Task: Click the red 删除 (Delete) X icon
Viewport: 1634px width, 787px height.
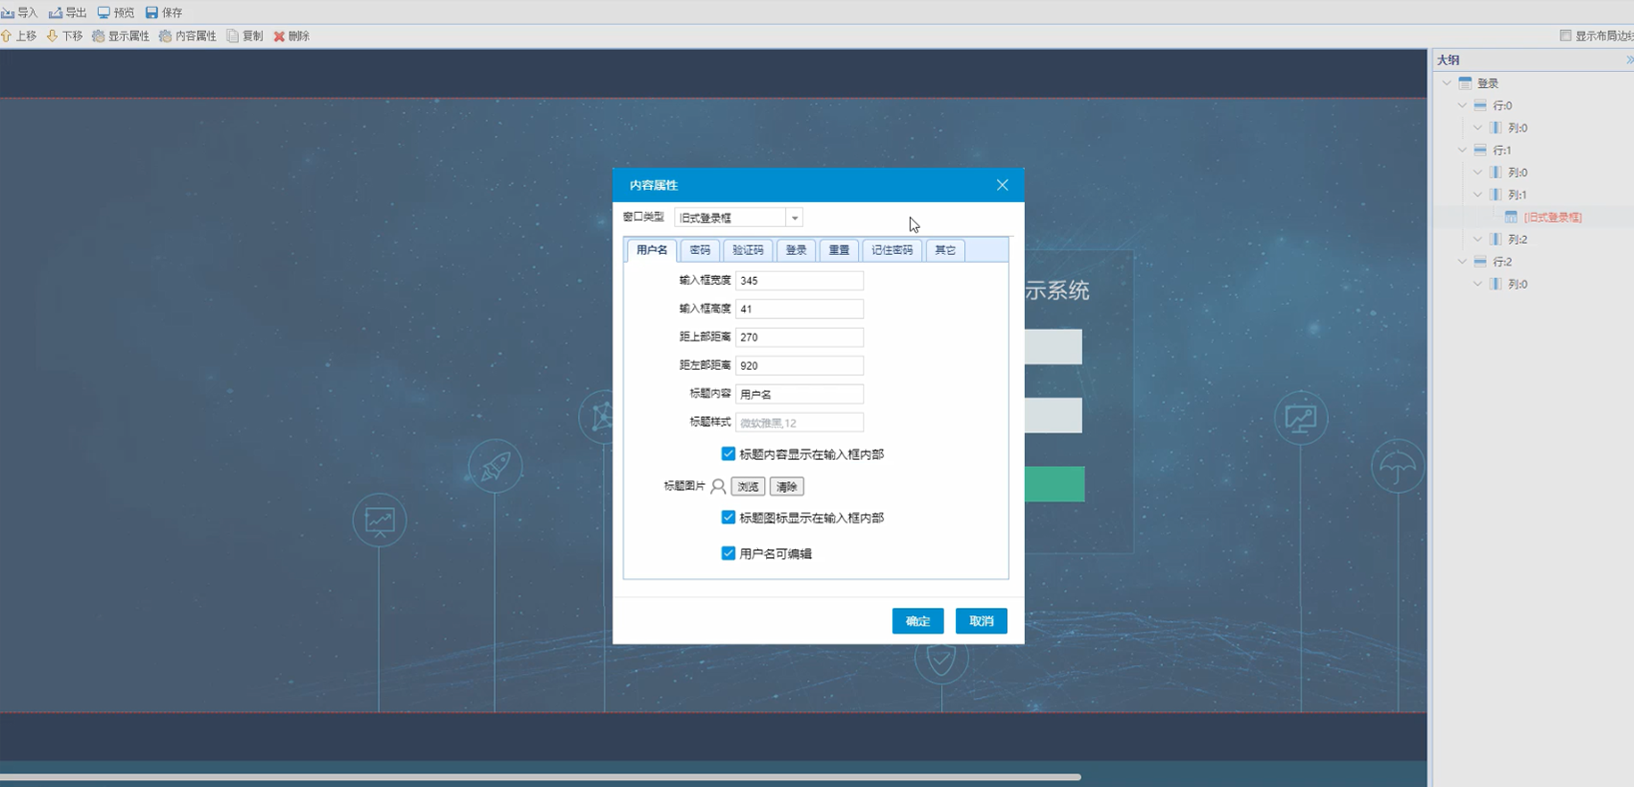Action: [x=280, y=36]
